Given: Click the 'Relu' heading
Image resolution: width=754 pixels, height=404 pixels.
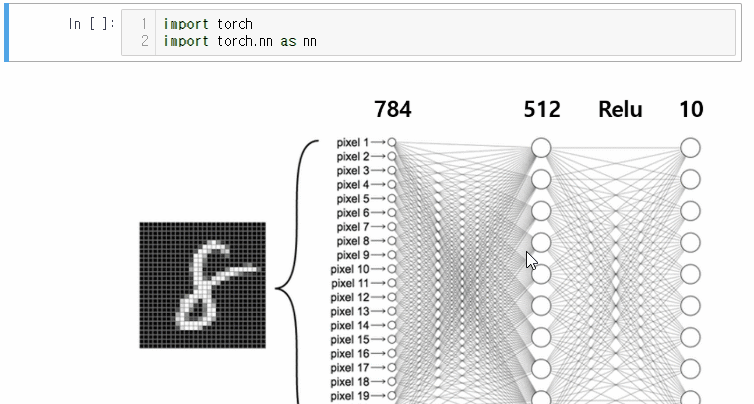Looking at the screenshot, I should [x=620, y=109].
